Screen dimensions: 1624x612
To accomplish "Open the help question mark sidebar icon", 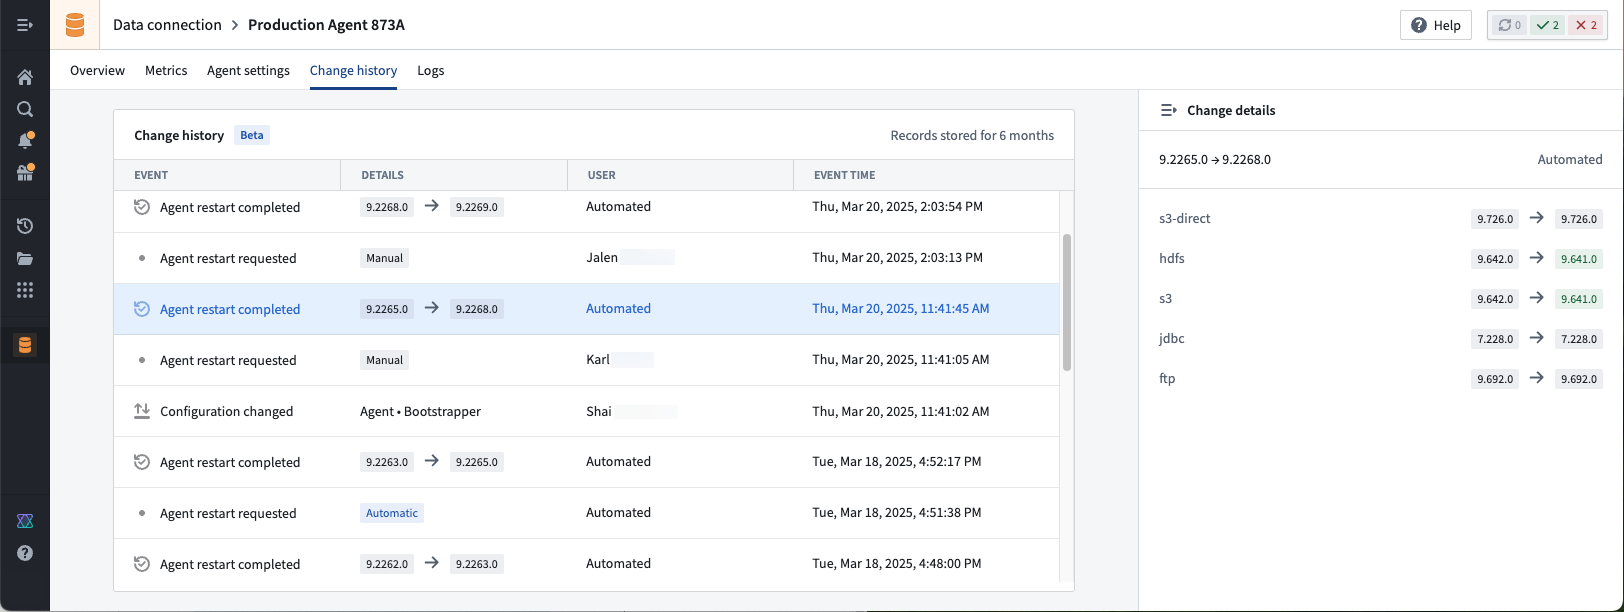I will point(25,553).
